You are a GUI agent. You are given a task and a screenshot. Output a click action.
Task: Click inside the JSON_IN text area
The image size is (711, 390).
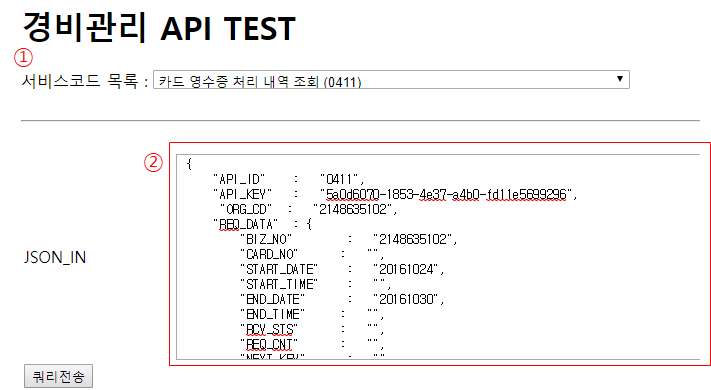[x=438, y=257]
